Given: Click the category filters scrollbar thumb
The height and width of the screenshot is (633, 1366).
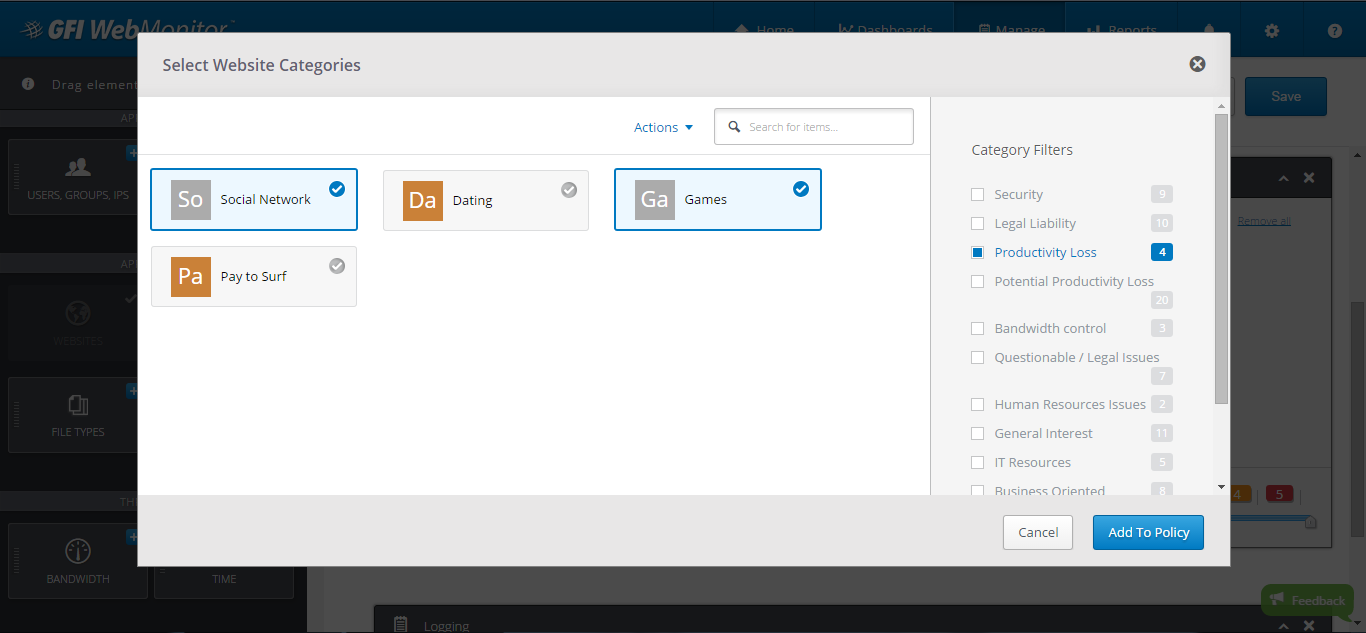Looking at the screenshot, I should 1221,259.
